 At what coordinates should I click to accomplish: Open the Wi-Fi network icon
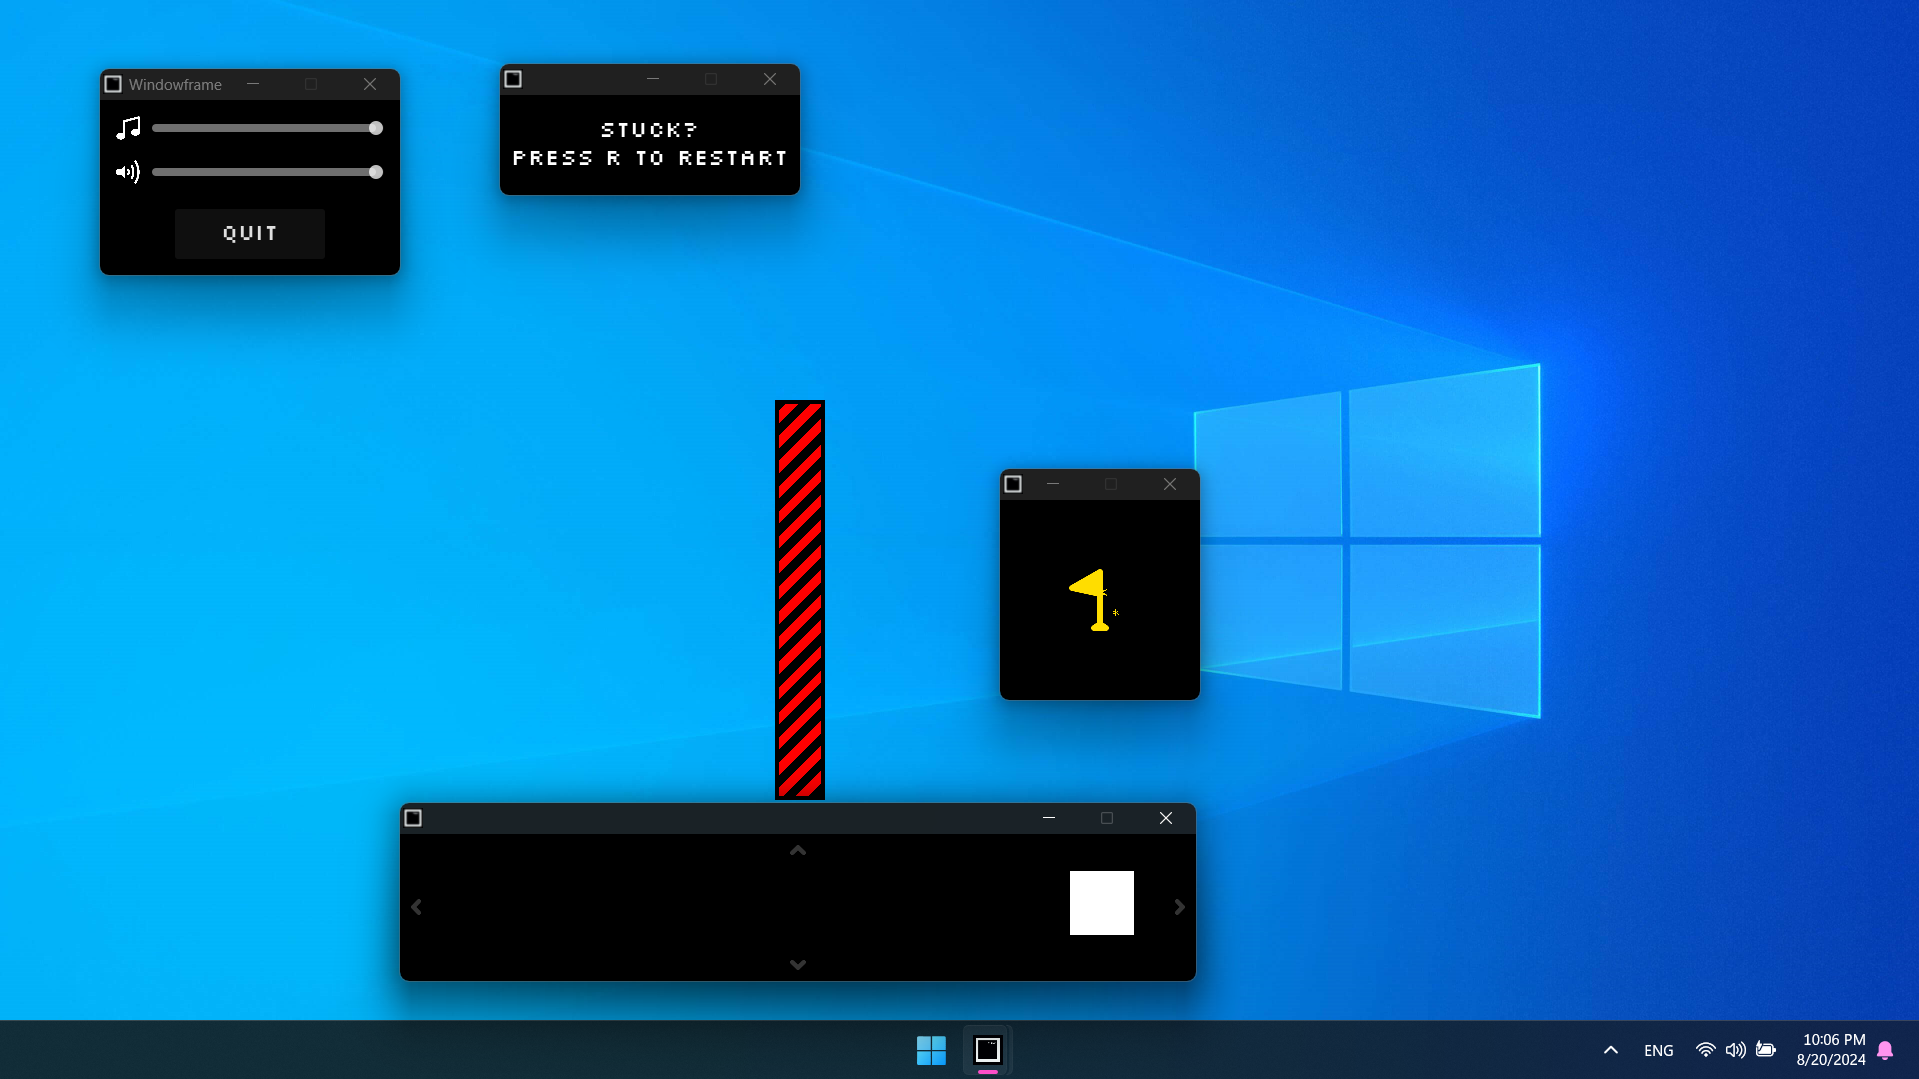[x=1705, y=1050]
